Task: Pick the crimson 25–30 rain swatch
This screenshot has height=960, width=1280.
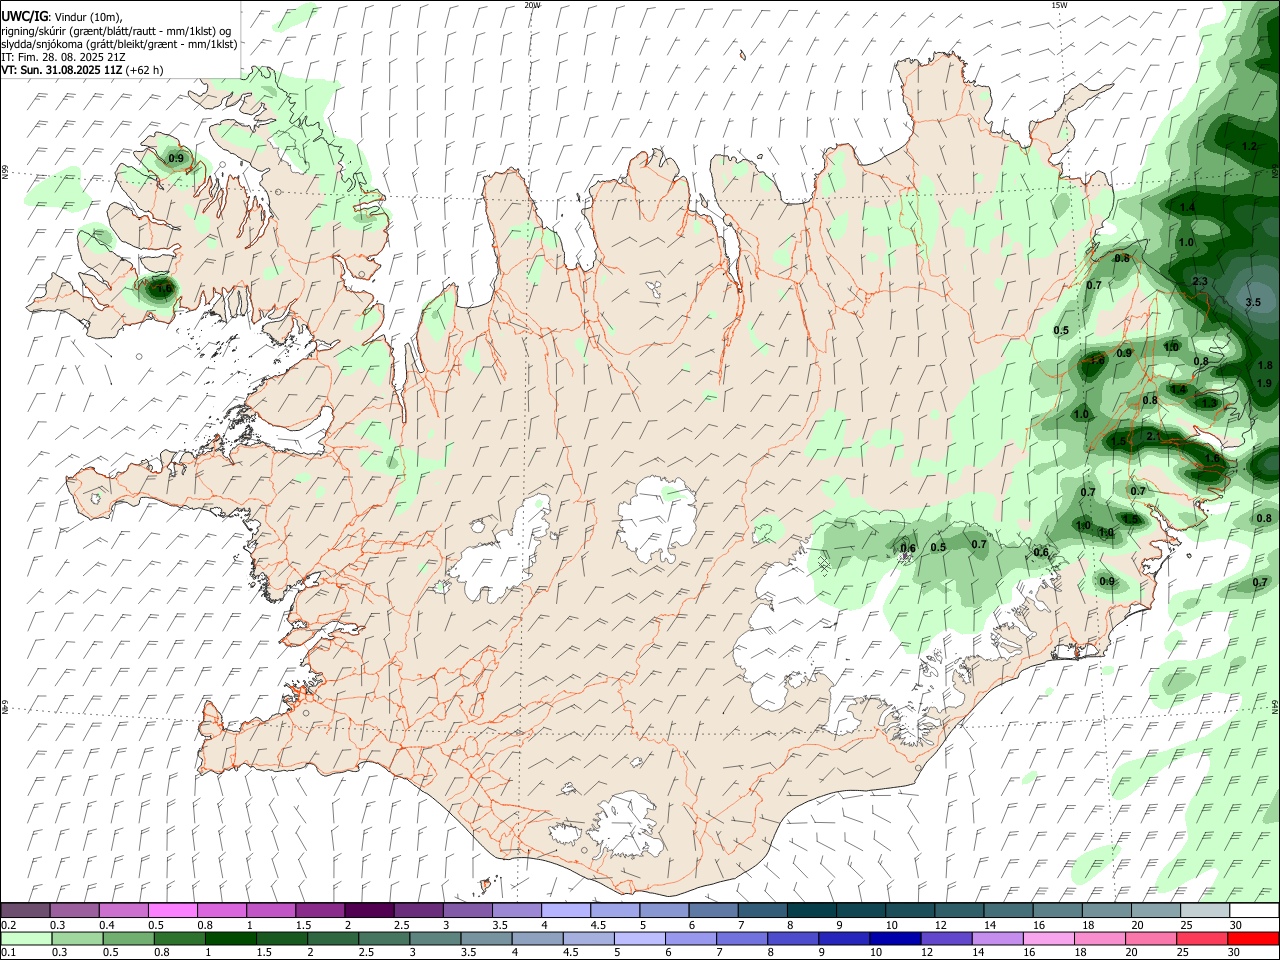Action: [x=1201, y=939]
